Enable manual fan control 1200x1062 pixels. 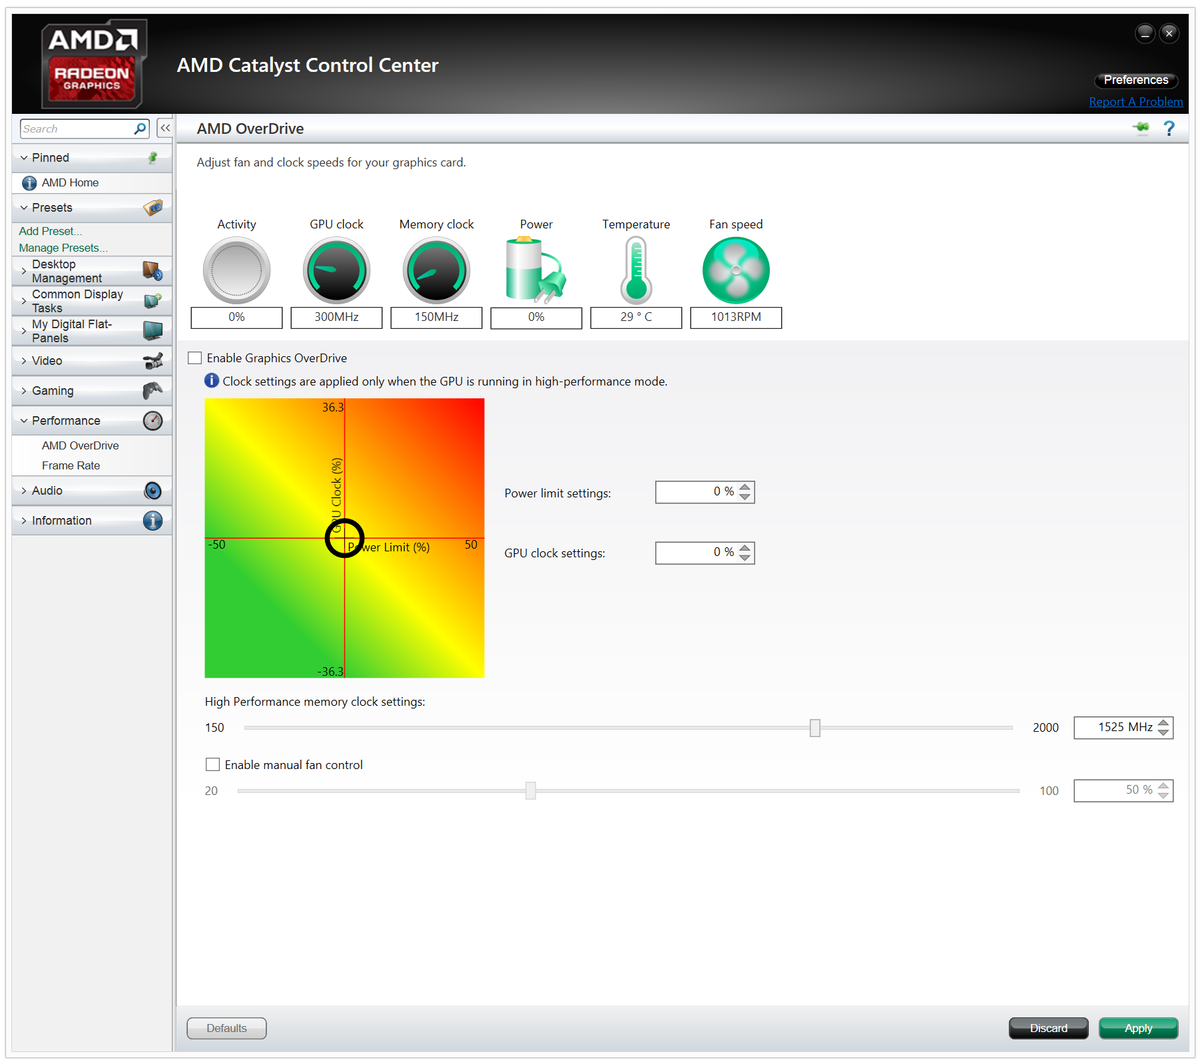coord(213,764)
